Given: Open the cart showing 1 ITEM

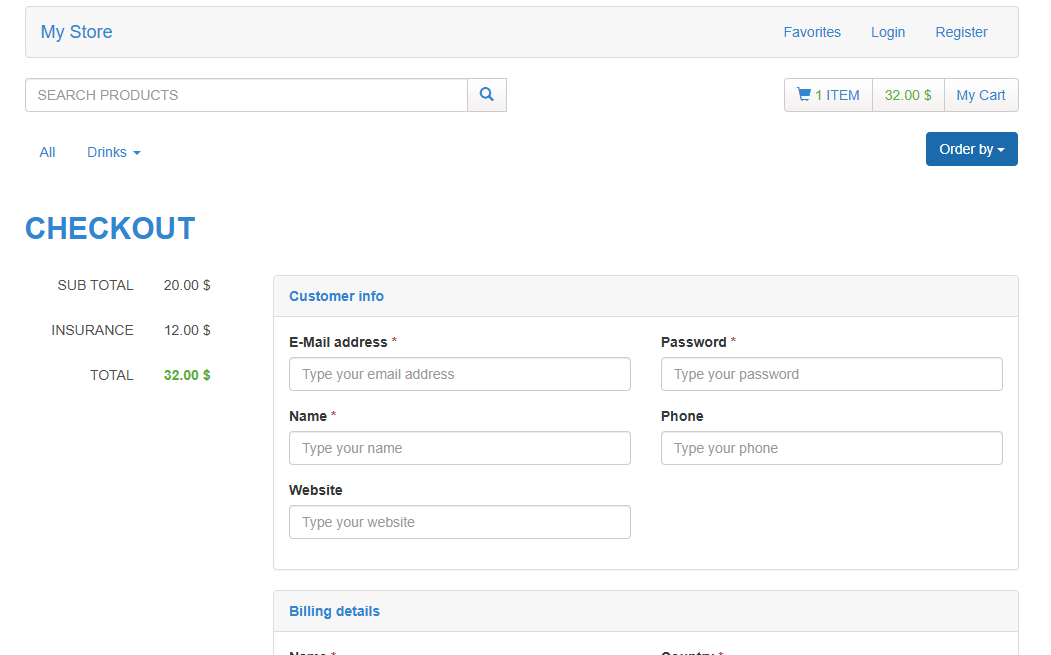Looking at the screenshot, I should [x=828, y=95].
